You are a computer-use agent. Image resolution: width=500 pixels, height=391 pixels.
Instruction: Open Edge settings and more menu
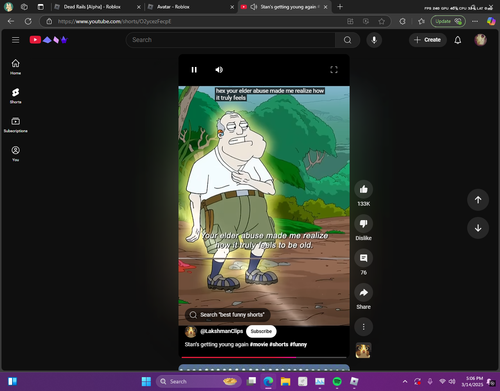click(x=475, y=21)
